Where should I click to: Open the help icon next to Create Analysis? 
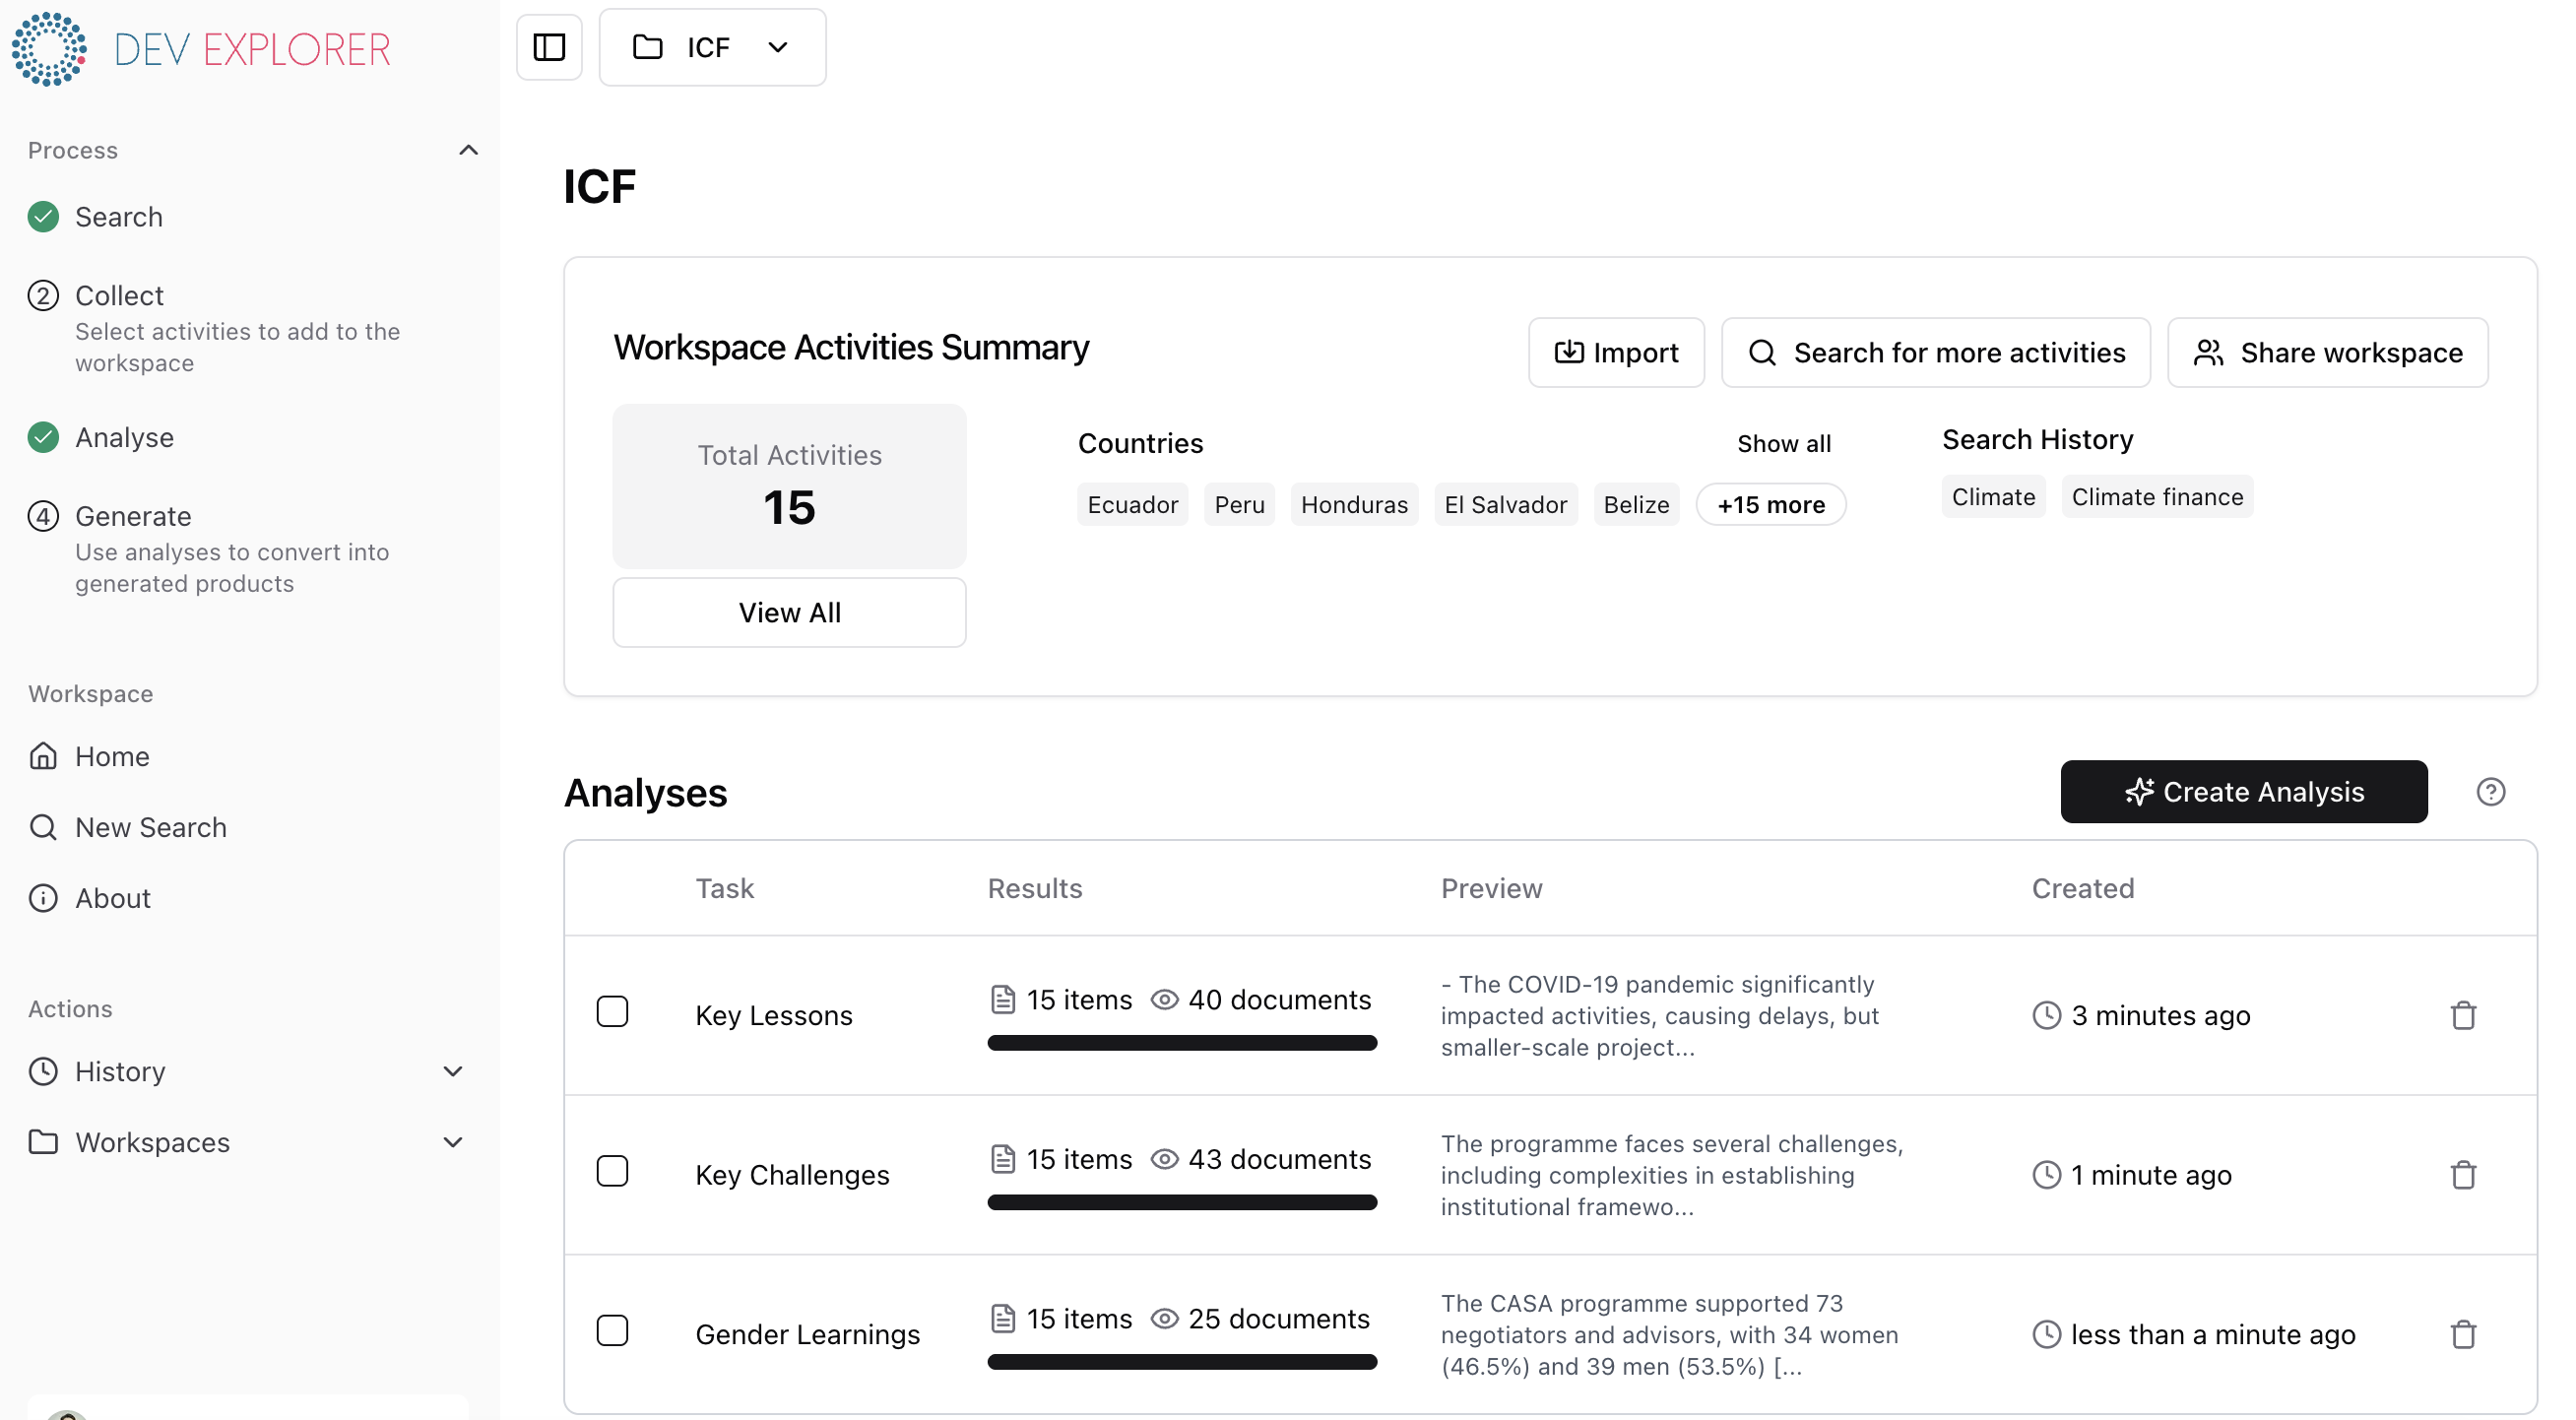point(2490,791)
